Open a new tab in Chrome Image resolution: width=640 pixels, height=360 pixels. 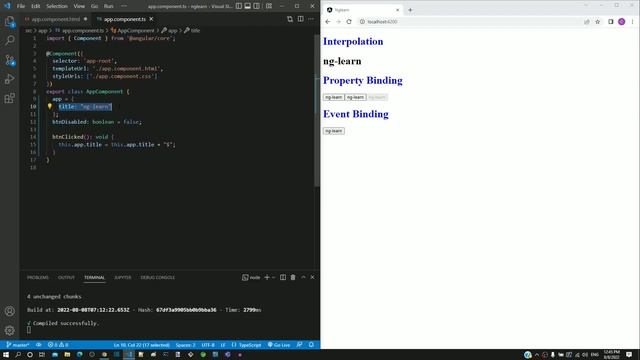[x=410, y=10]
